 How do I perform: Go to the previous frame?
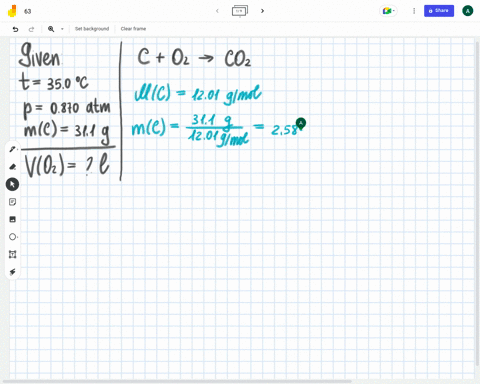(x=217, y=11)
